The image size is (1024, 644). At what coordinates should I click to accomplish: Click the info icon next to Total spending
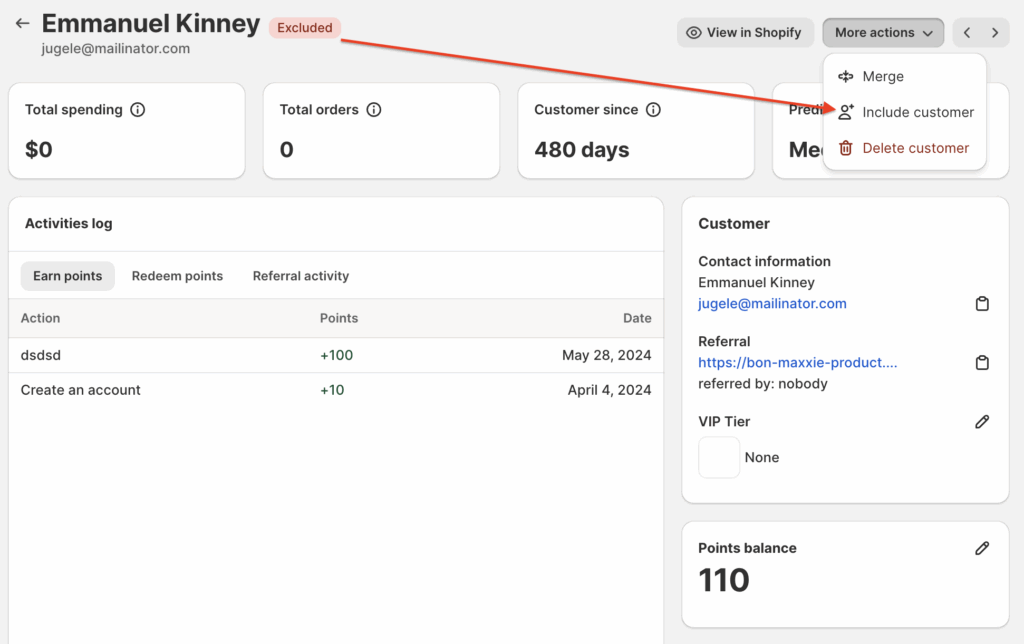138,110
